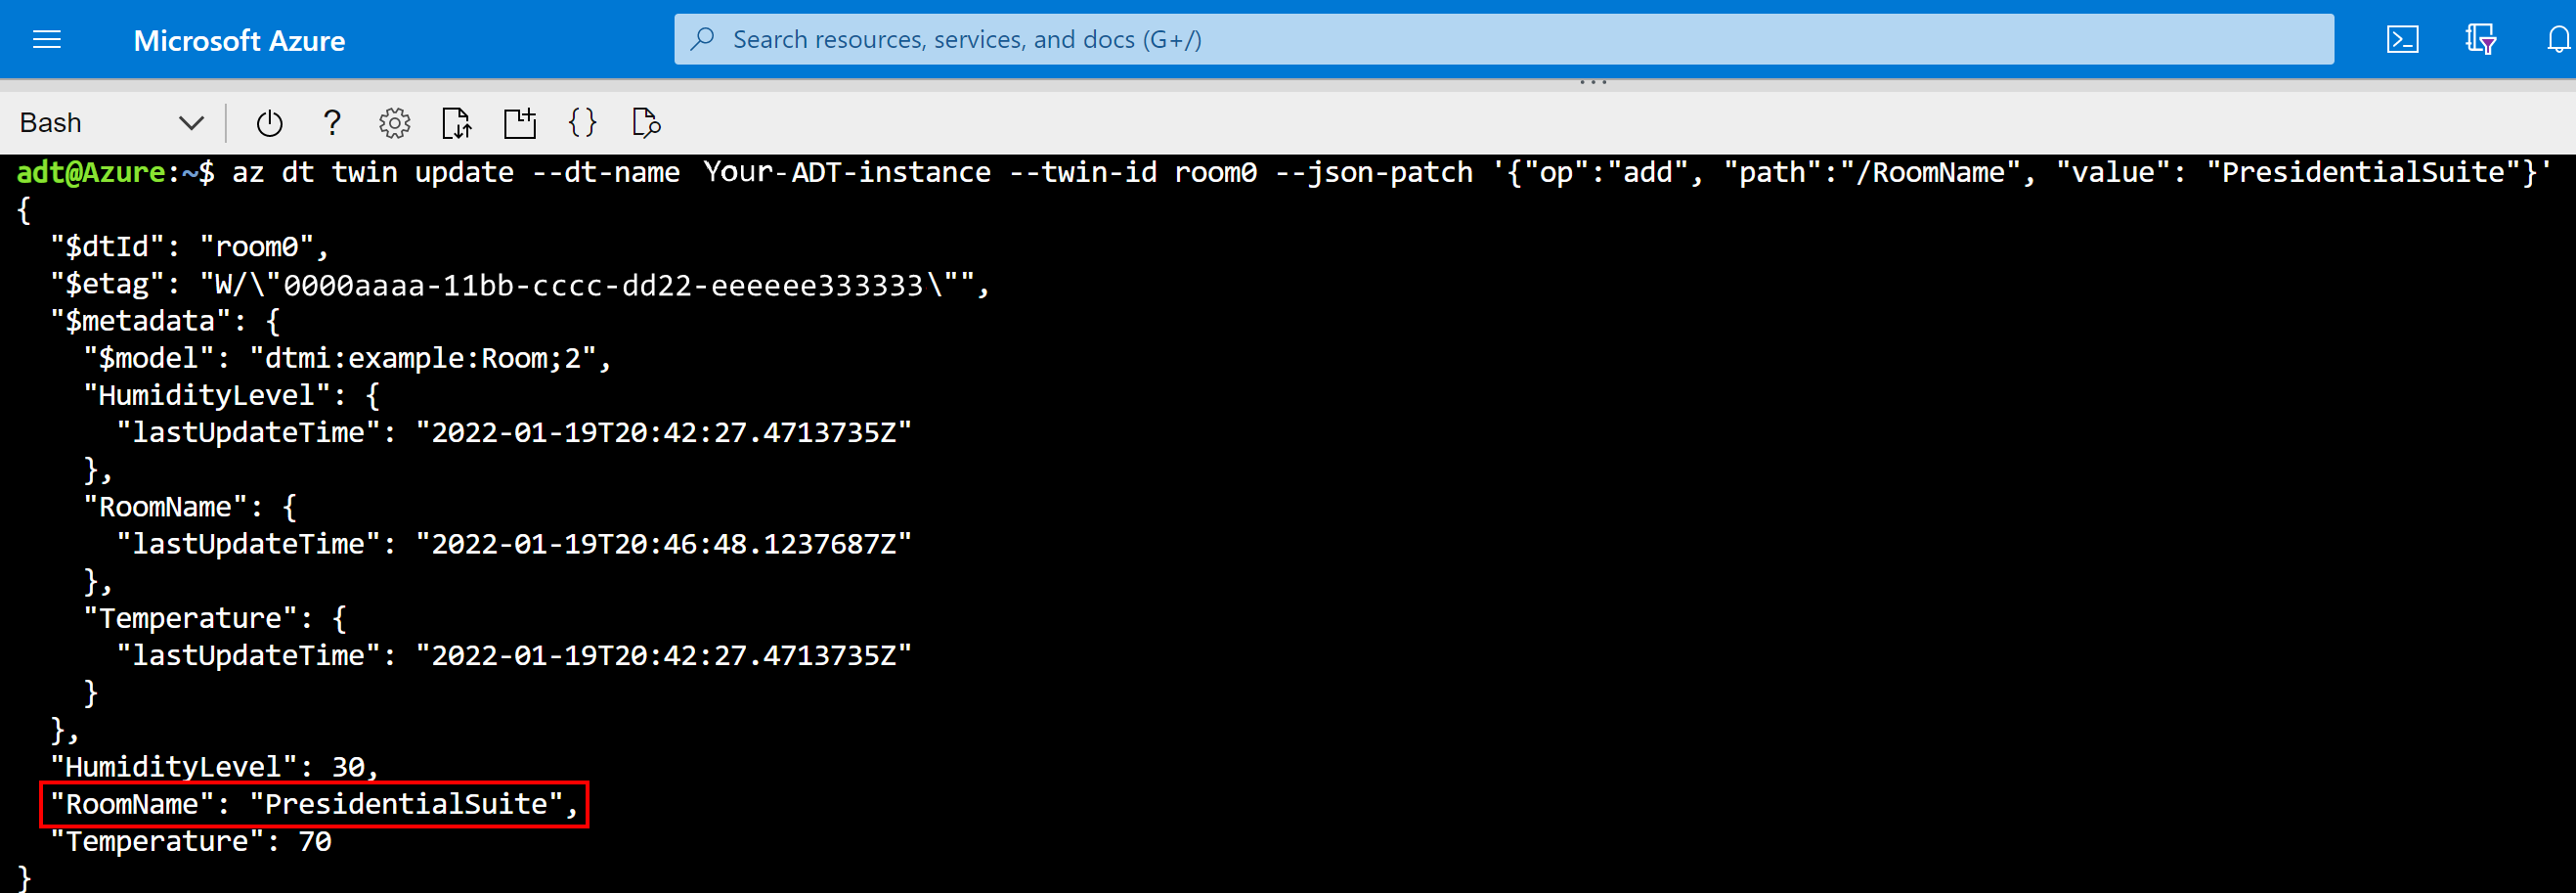Click the search magnifier icon

(703, 39)
